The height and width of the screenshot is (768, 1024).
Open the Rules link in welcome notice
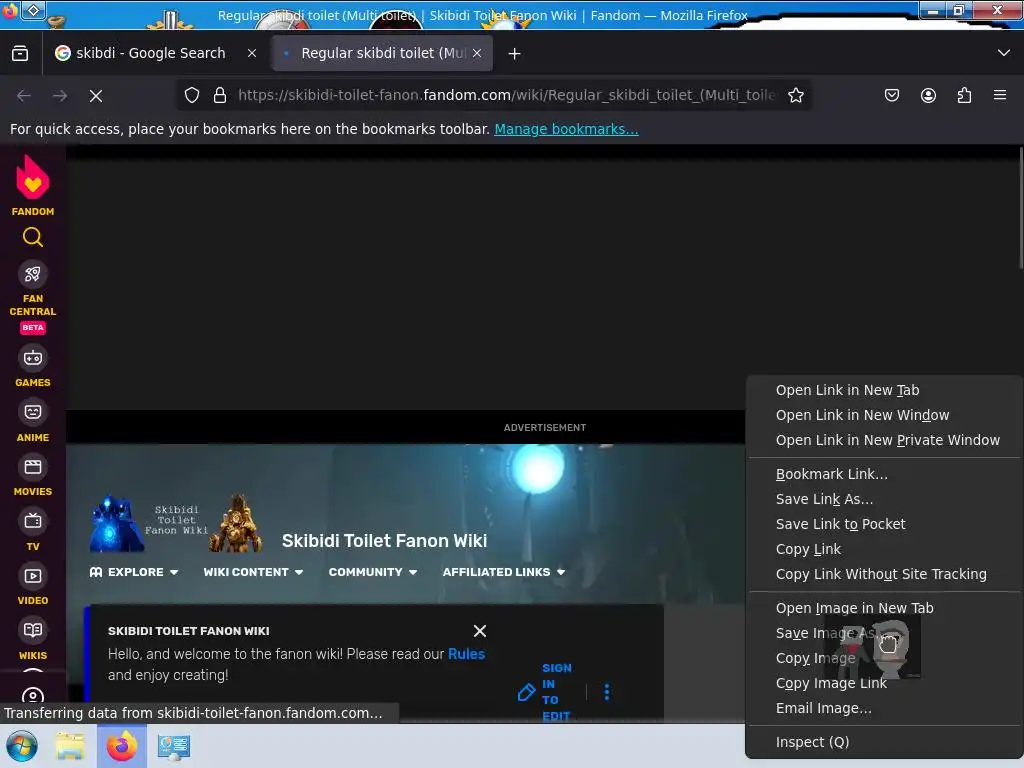pos(466,654)
